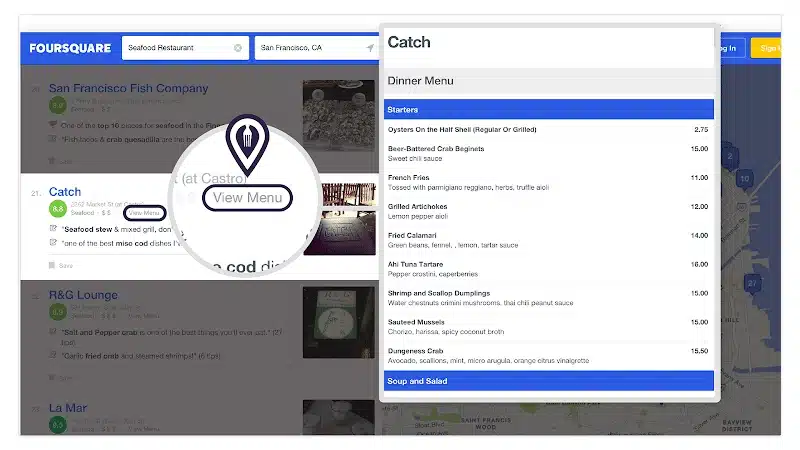This screenshot has width=800, height=450.
Task: Click the tip icon beside Seafood stew
Action: click(x=52, y=229)
